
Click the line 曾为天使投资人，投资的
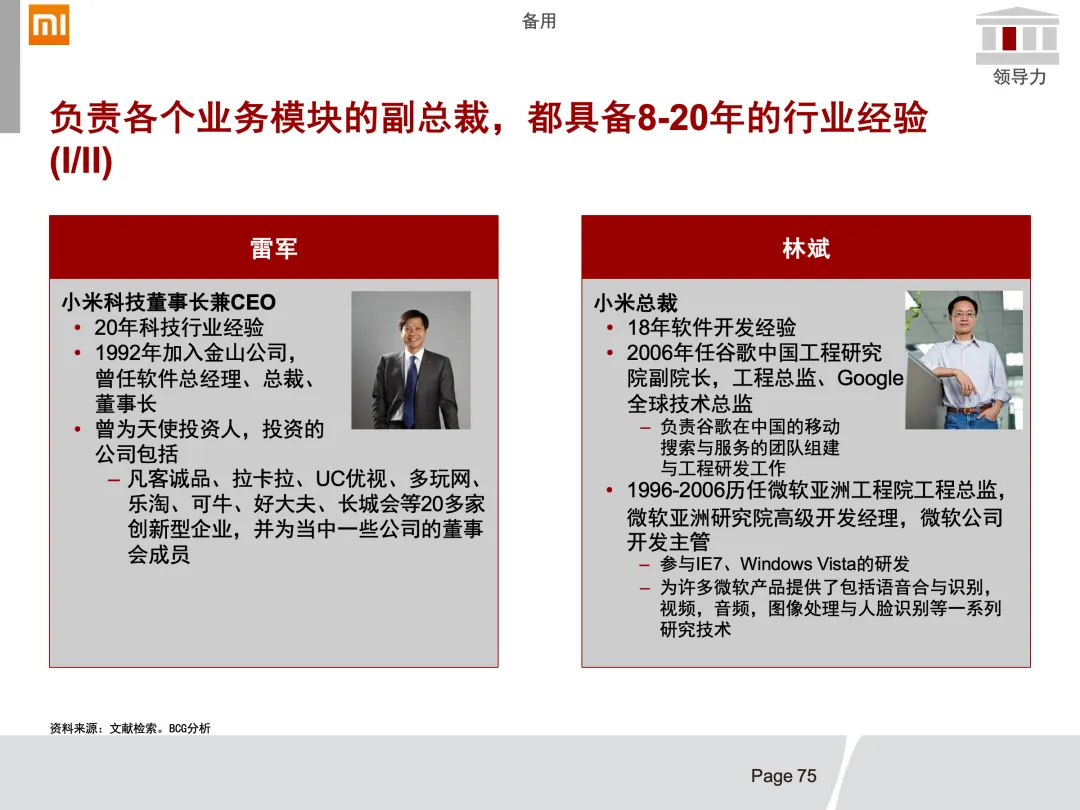click(209, 429)
